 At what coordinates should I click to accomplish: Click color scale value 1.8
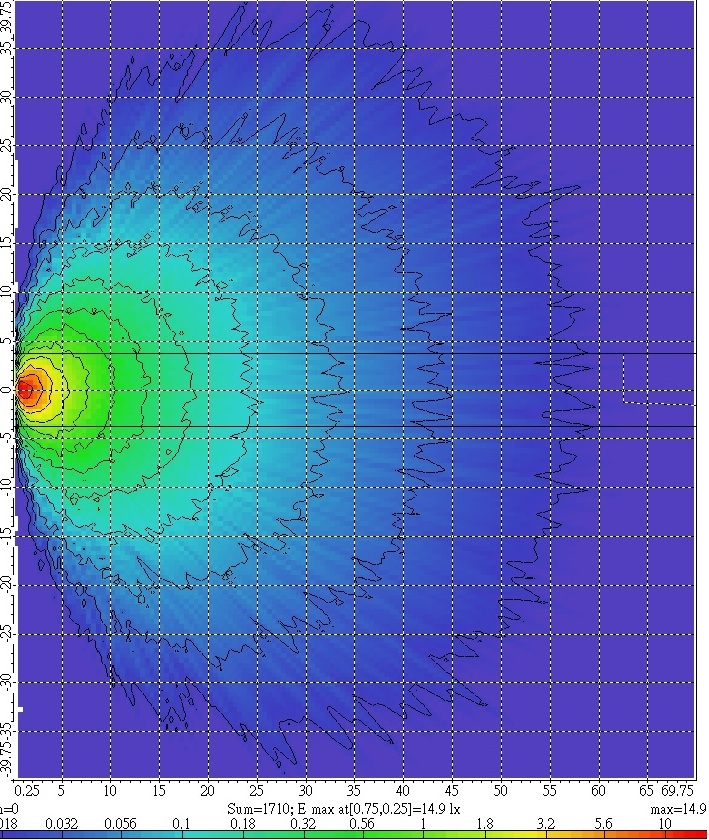[x=484, y=823]
